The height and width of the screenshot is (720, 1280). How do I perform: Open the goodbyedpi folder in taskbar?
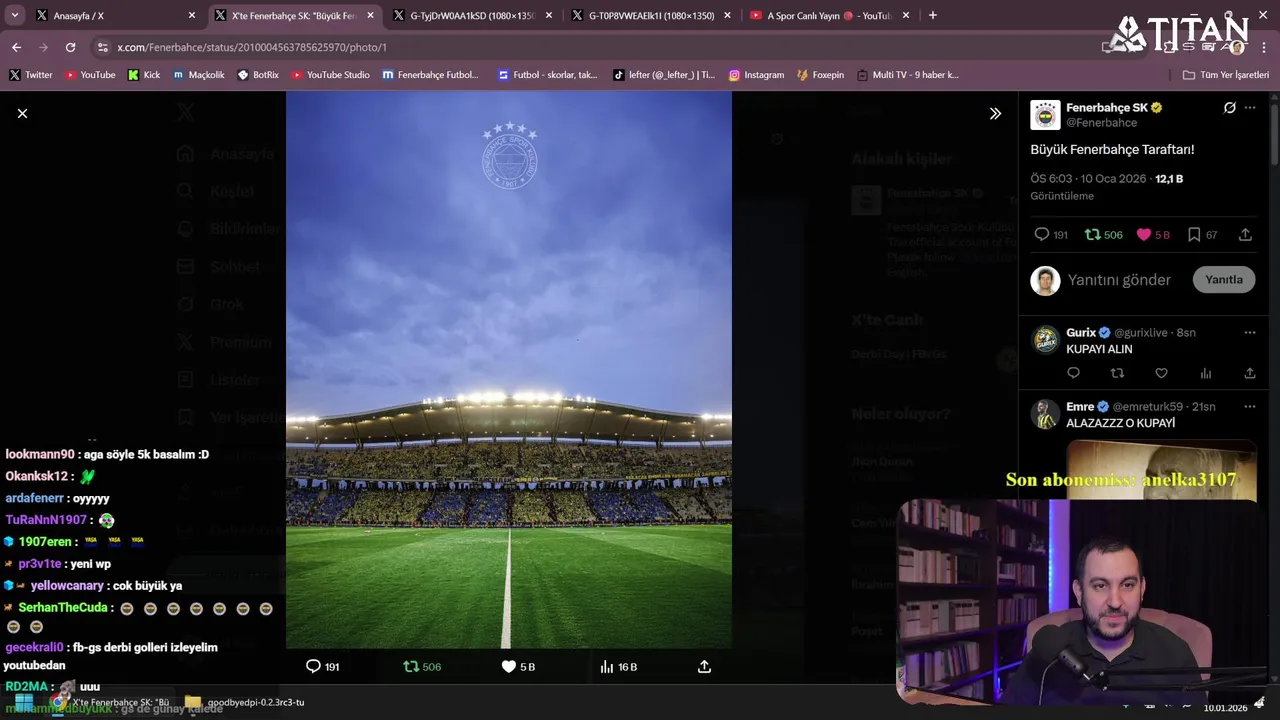[x=244, y=702]
